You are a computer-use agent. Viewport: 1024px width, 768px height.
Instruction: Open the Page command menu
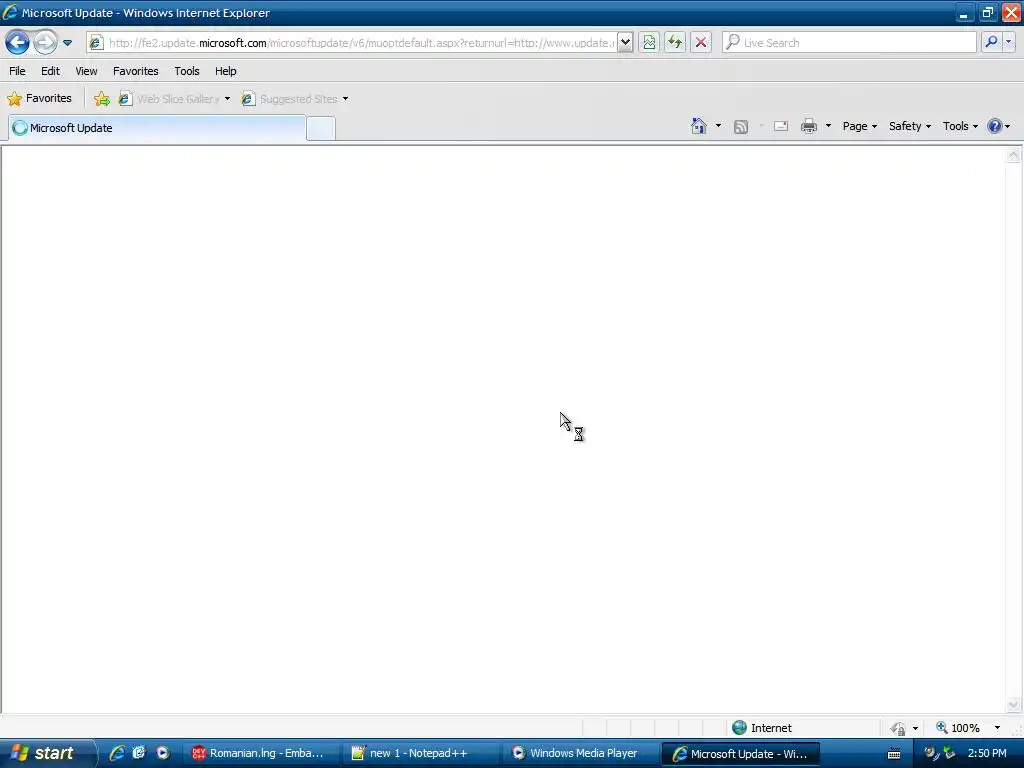859,126
